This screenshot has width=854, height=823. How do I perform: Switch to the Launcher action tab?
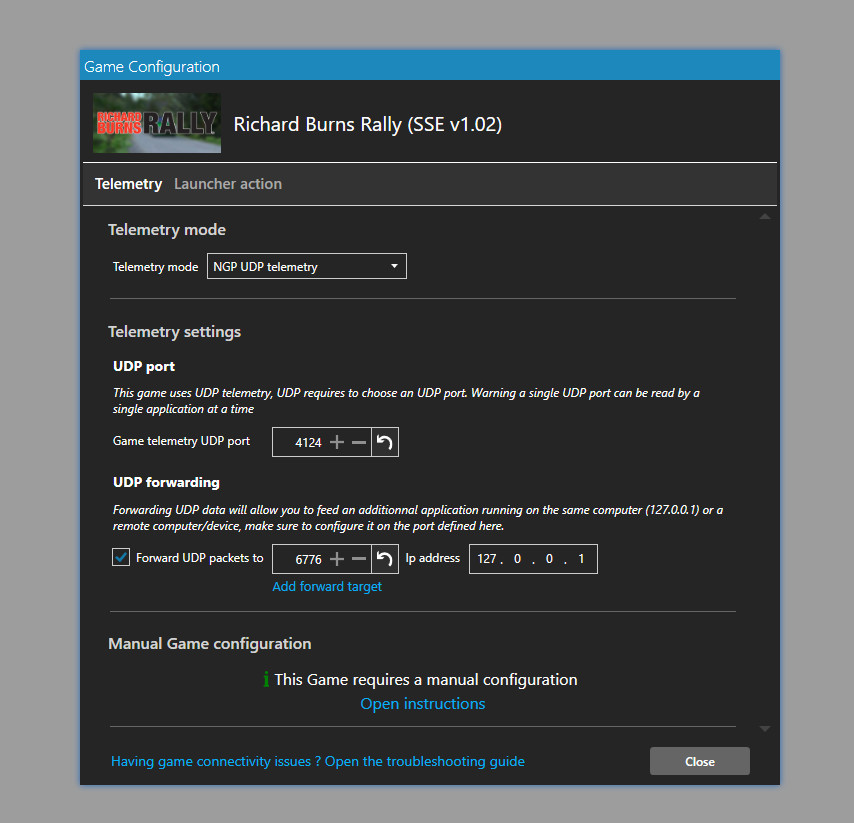(x=228, y=184)
